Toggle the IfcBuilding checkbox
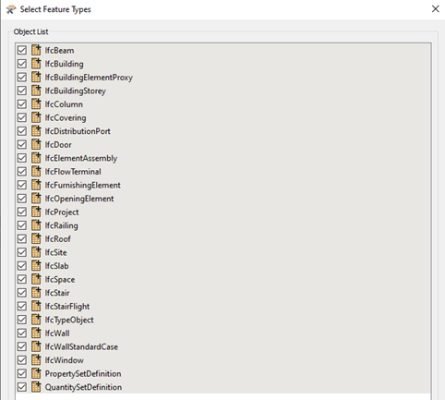This screenshot has width=445, height=400. [22, 64]
